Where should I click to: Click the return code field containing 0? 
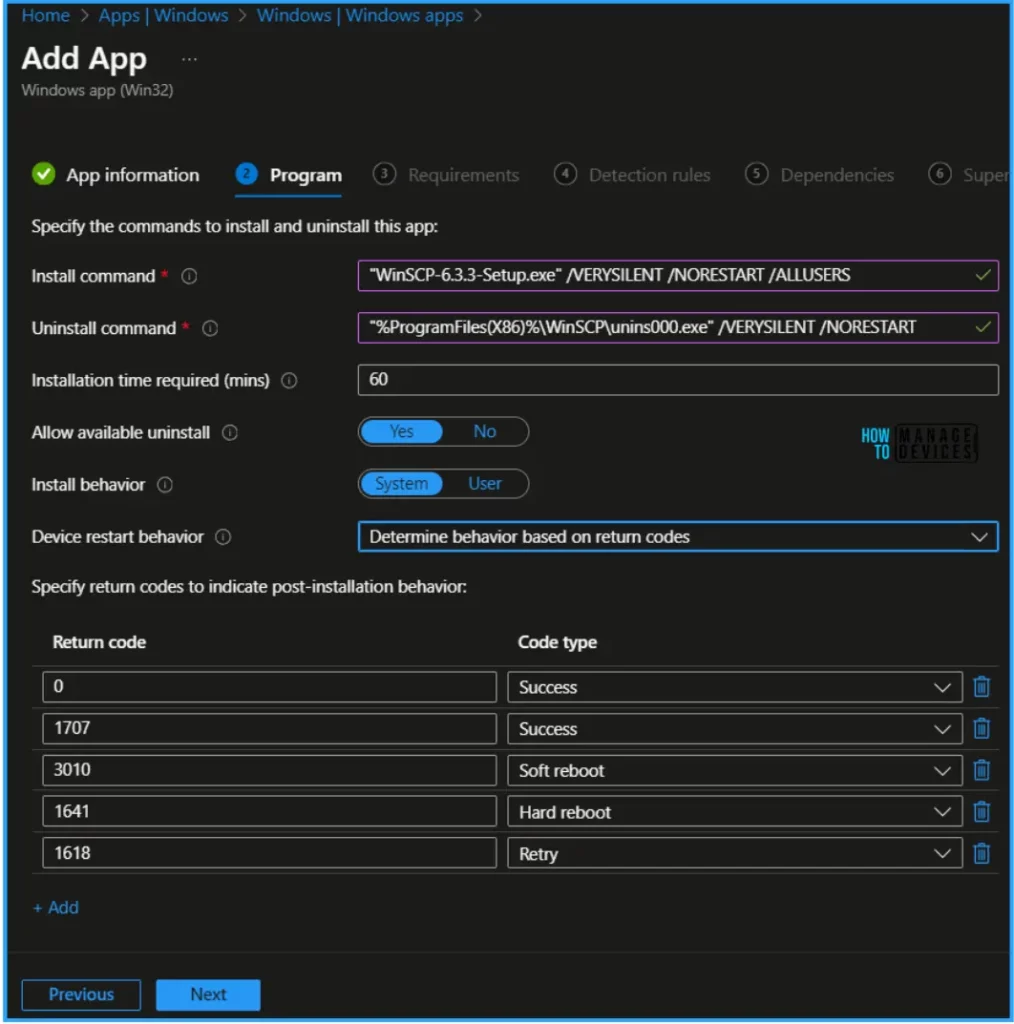[269, 687]
